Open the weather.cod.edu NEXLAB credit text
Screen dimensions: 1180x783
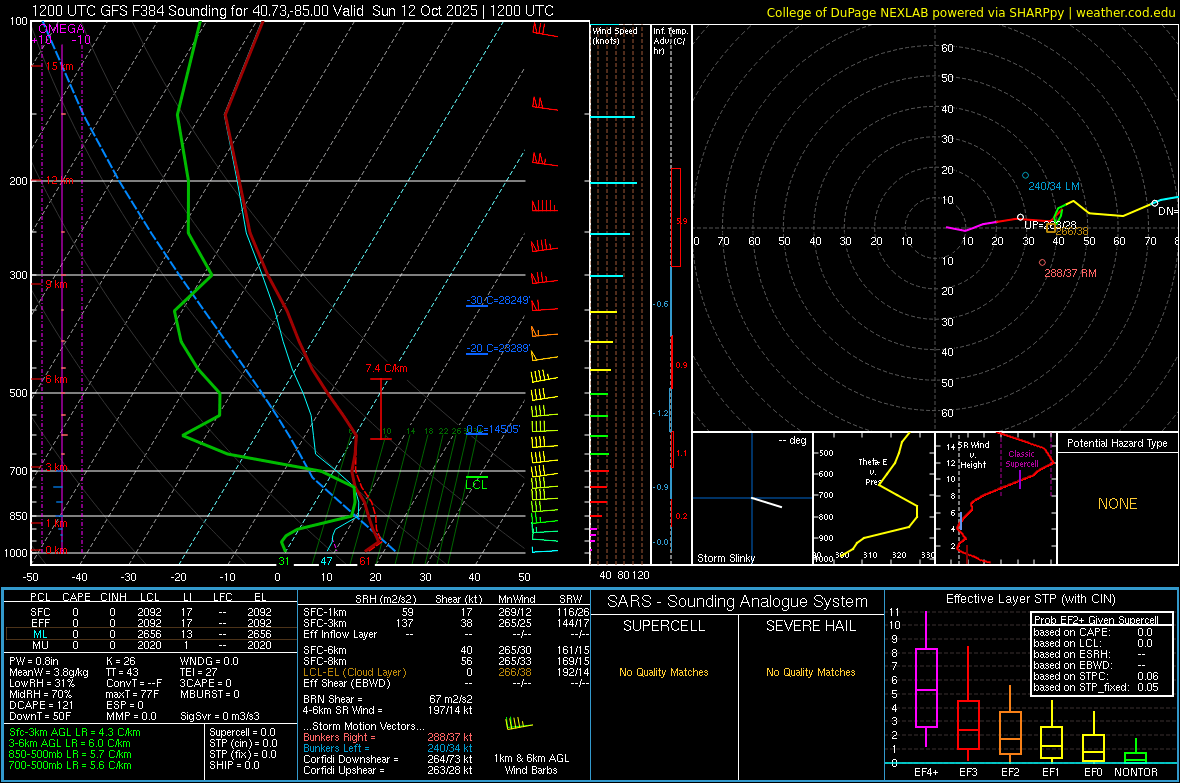tap(970, 12)
